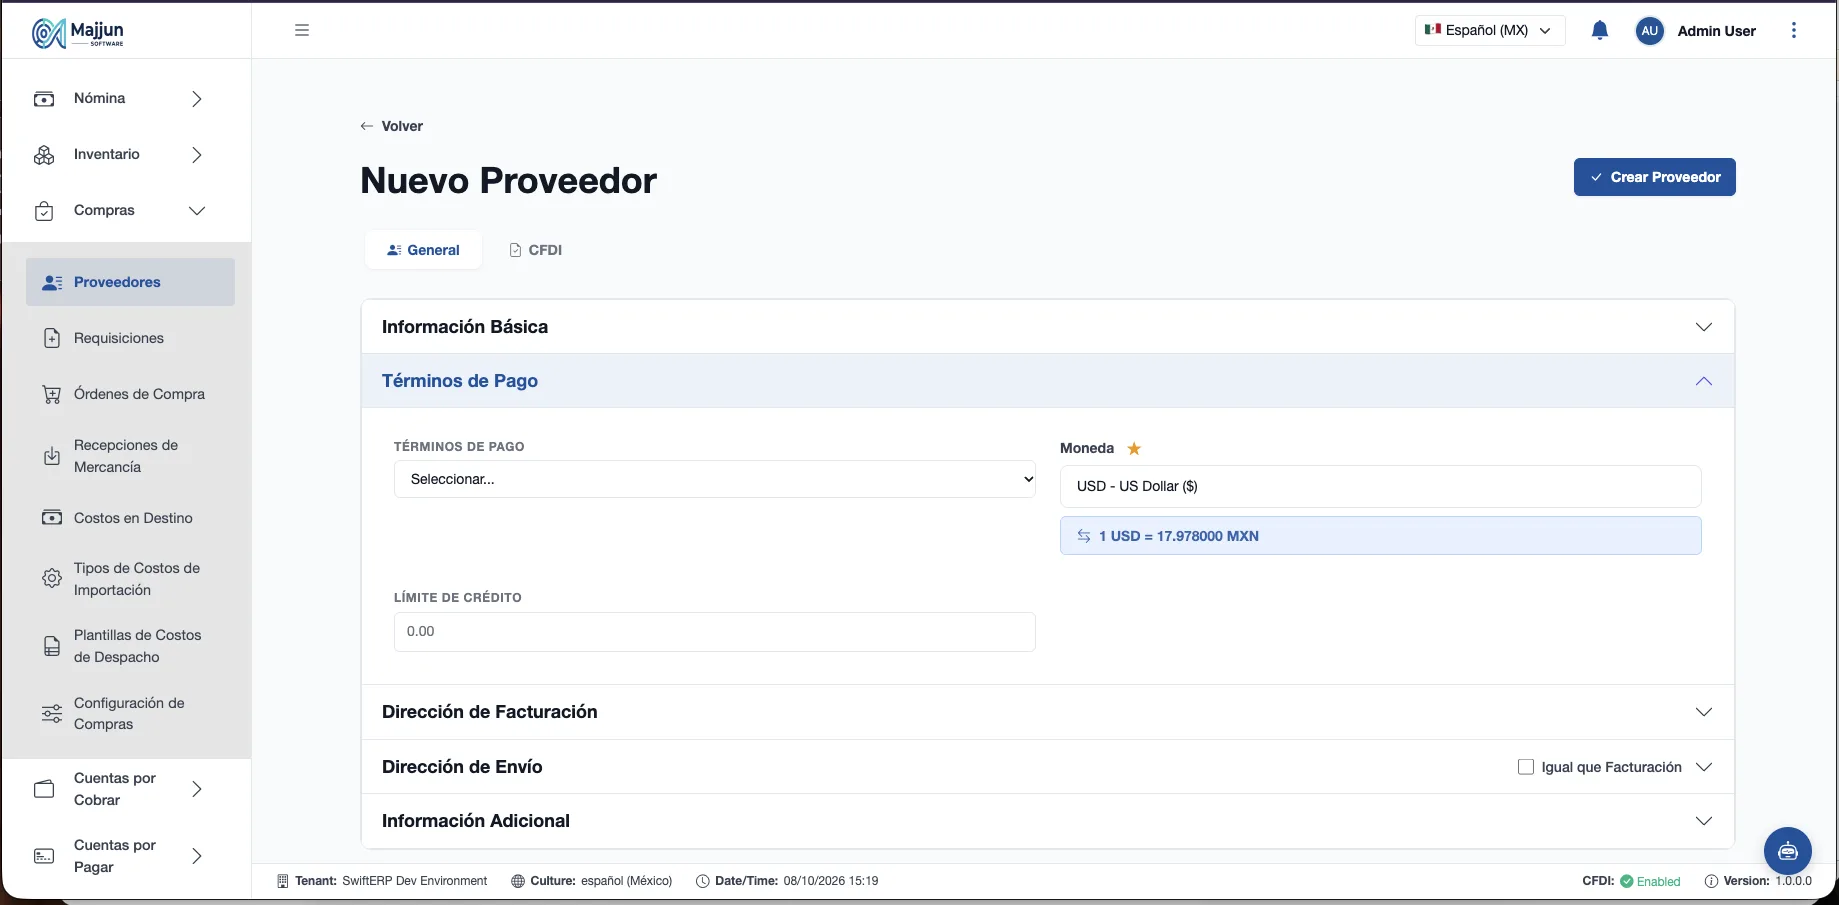Image resolution: width=1839 pixels, height=905 pixels.
Task: Toggle sidebar with hamburger menu icon
Action: pyautogui.click(x=302, y=30)
